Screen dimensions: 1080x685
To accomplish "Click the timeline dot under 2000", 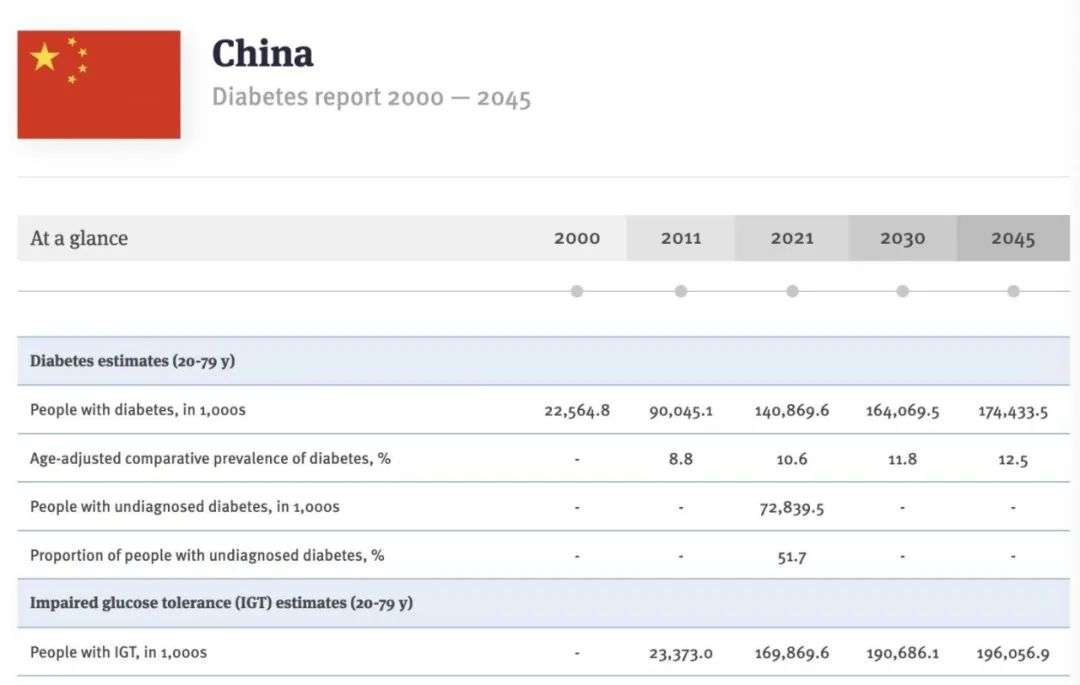I will (x=577, y=291).
